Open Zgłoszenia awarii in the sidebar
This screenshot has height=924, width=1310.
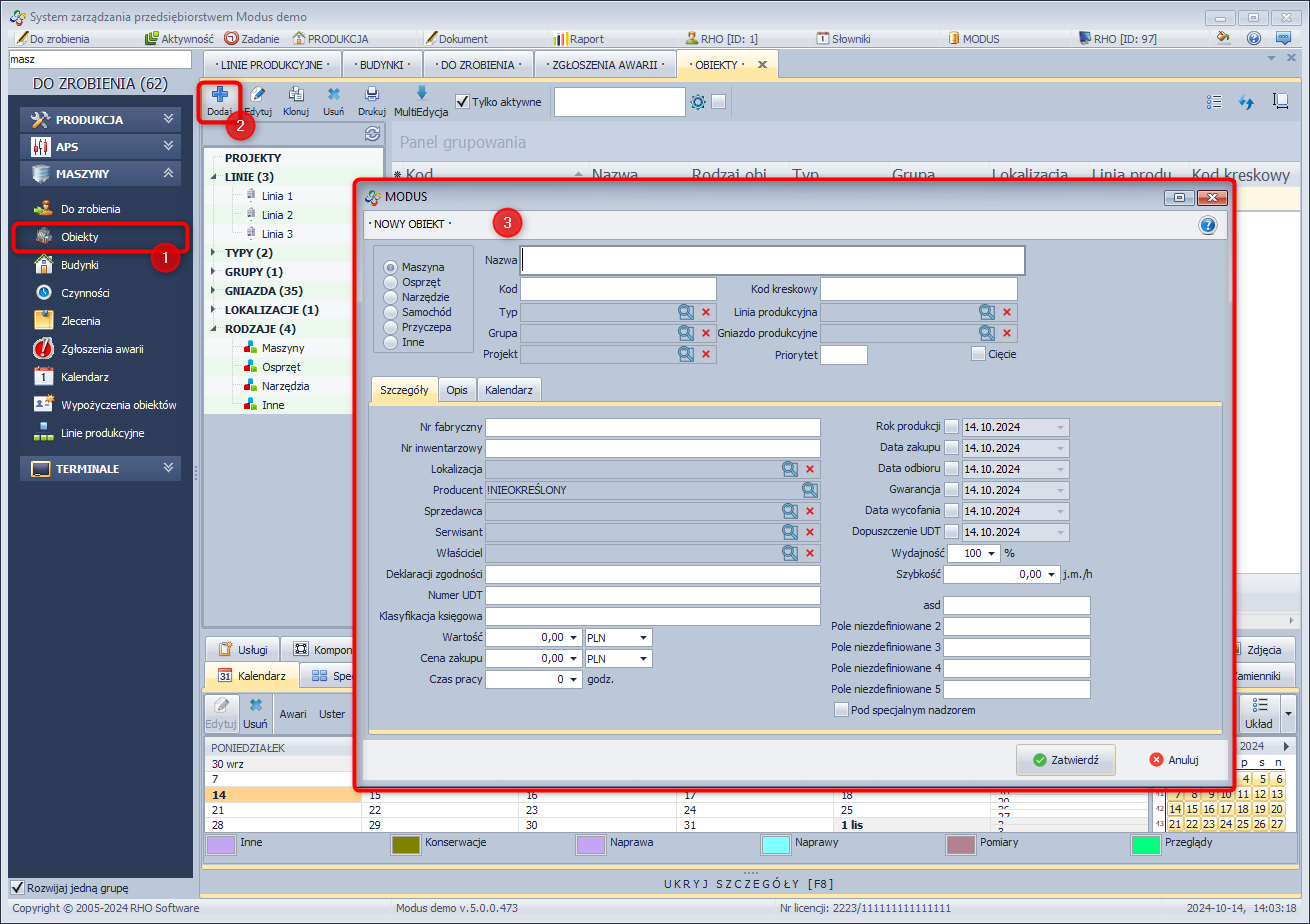point(101,349)
